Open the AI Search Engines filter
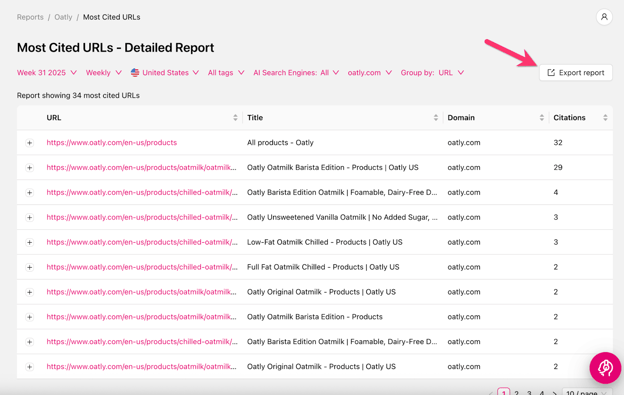The image size is (624, 395). [296, 73]
